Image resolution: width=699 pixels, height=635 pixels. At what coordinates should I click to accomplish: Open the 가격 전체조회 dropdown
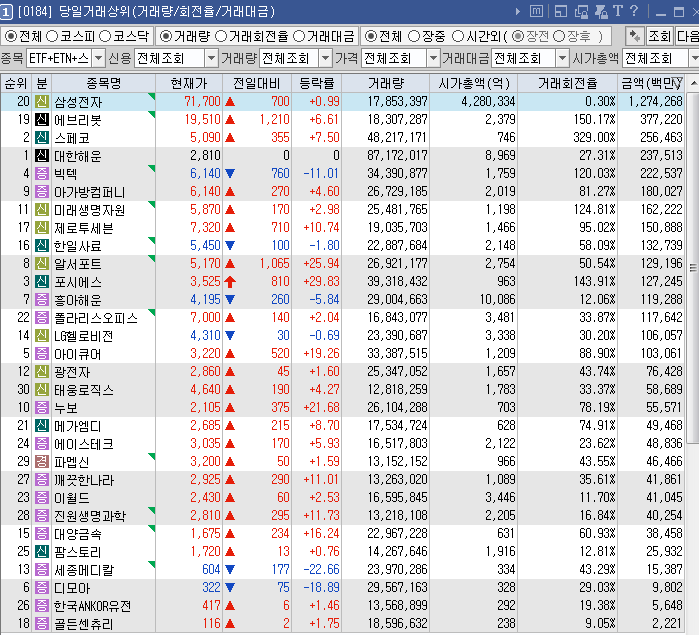[x=433, y=58]
